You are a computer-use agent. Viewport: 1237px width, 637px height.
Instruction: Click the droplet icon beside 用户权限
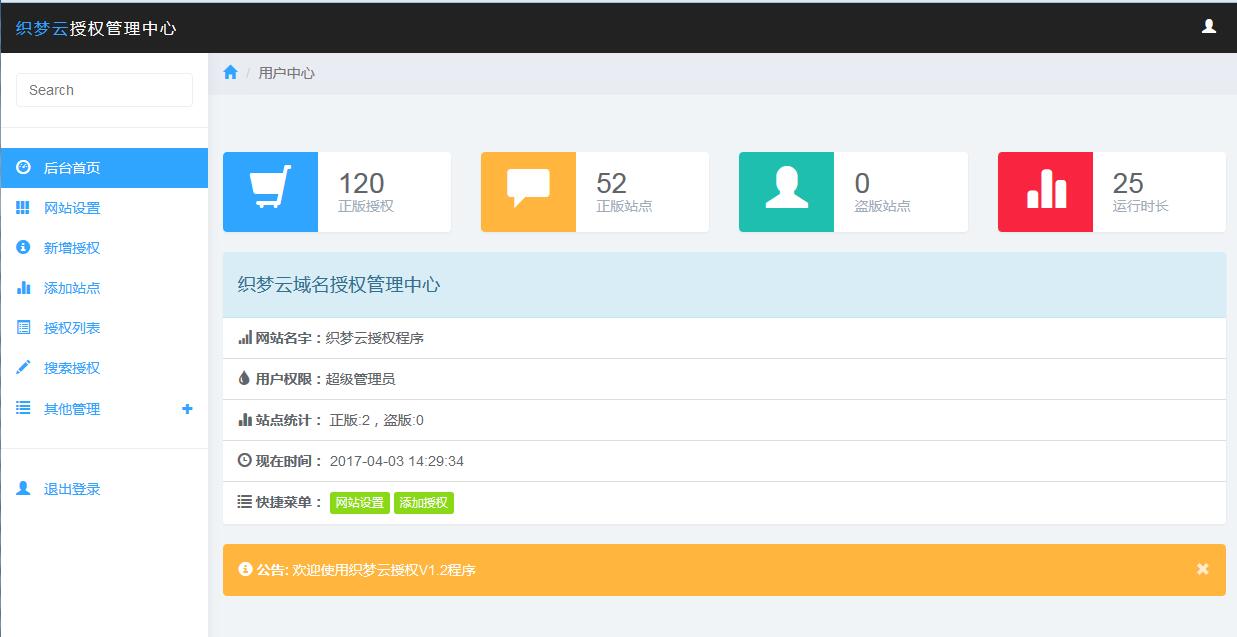coord(244,379)
